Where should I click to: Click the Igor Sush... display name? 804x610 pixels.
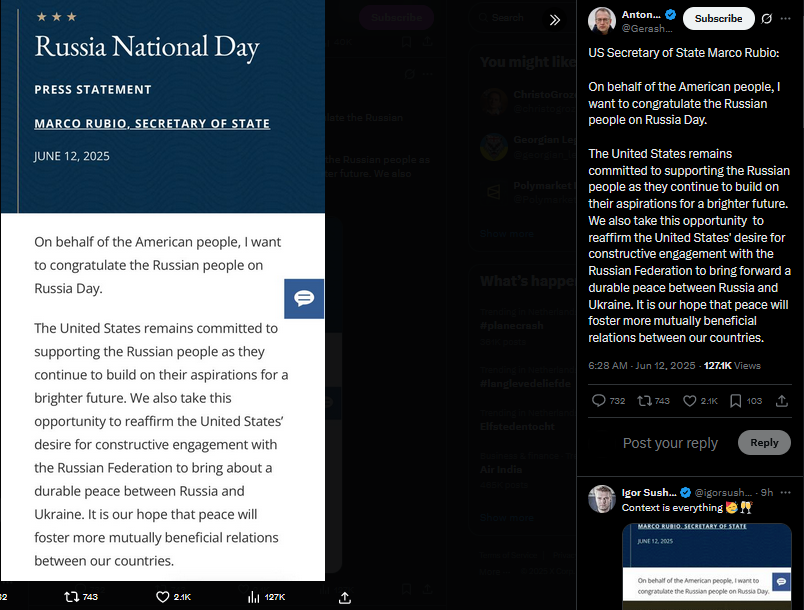click(x=649, y=493)
